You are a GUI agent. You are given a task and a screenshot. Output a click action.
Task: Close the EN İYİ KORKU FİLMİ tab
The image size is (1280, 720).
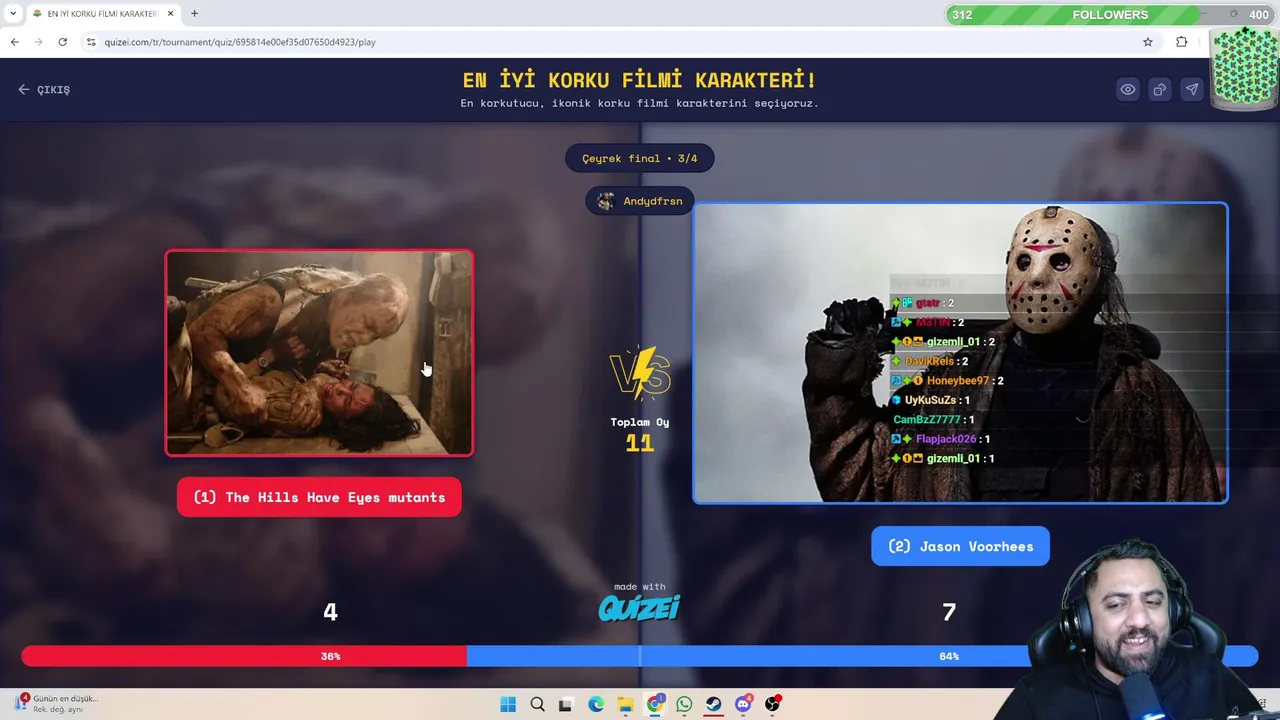coord(171,14)
